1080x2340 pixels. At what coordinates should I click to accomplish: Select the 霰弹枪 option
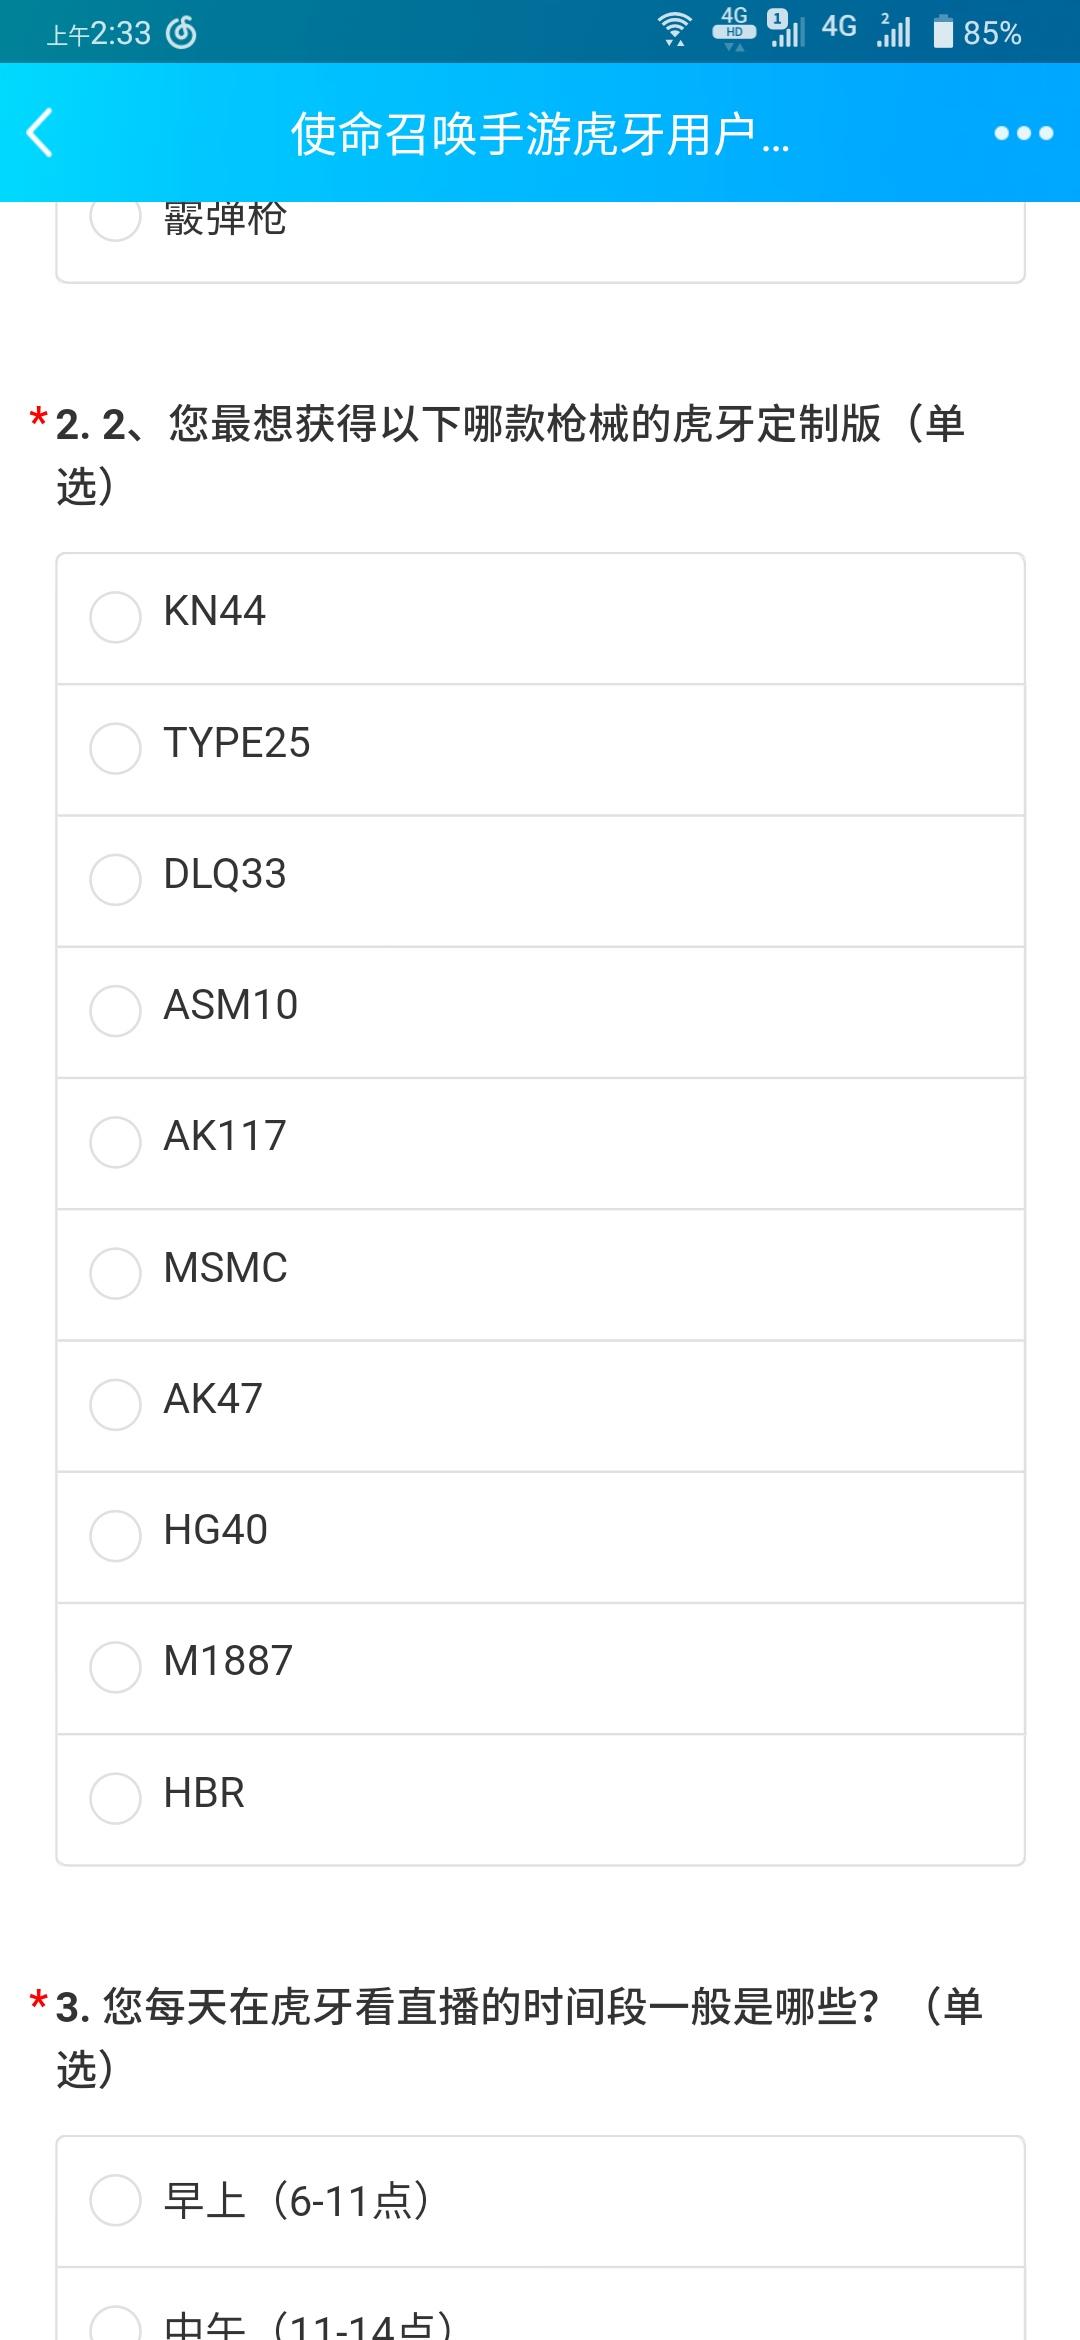pyautogui.click(x=540, y=241)
